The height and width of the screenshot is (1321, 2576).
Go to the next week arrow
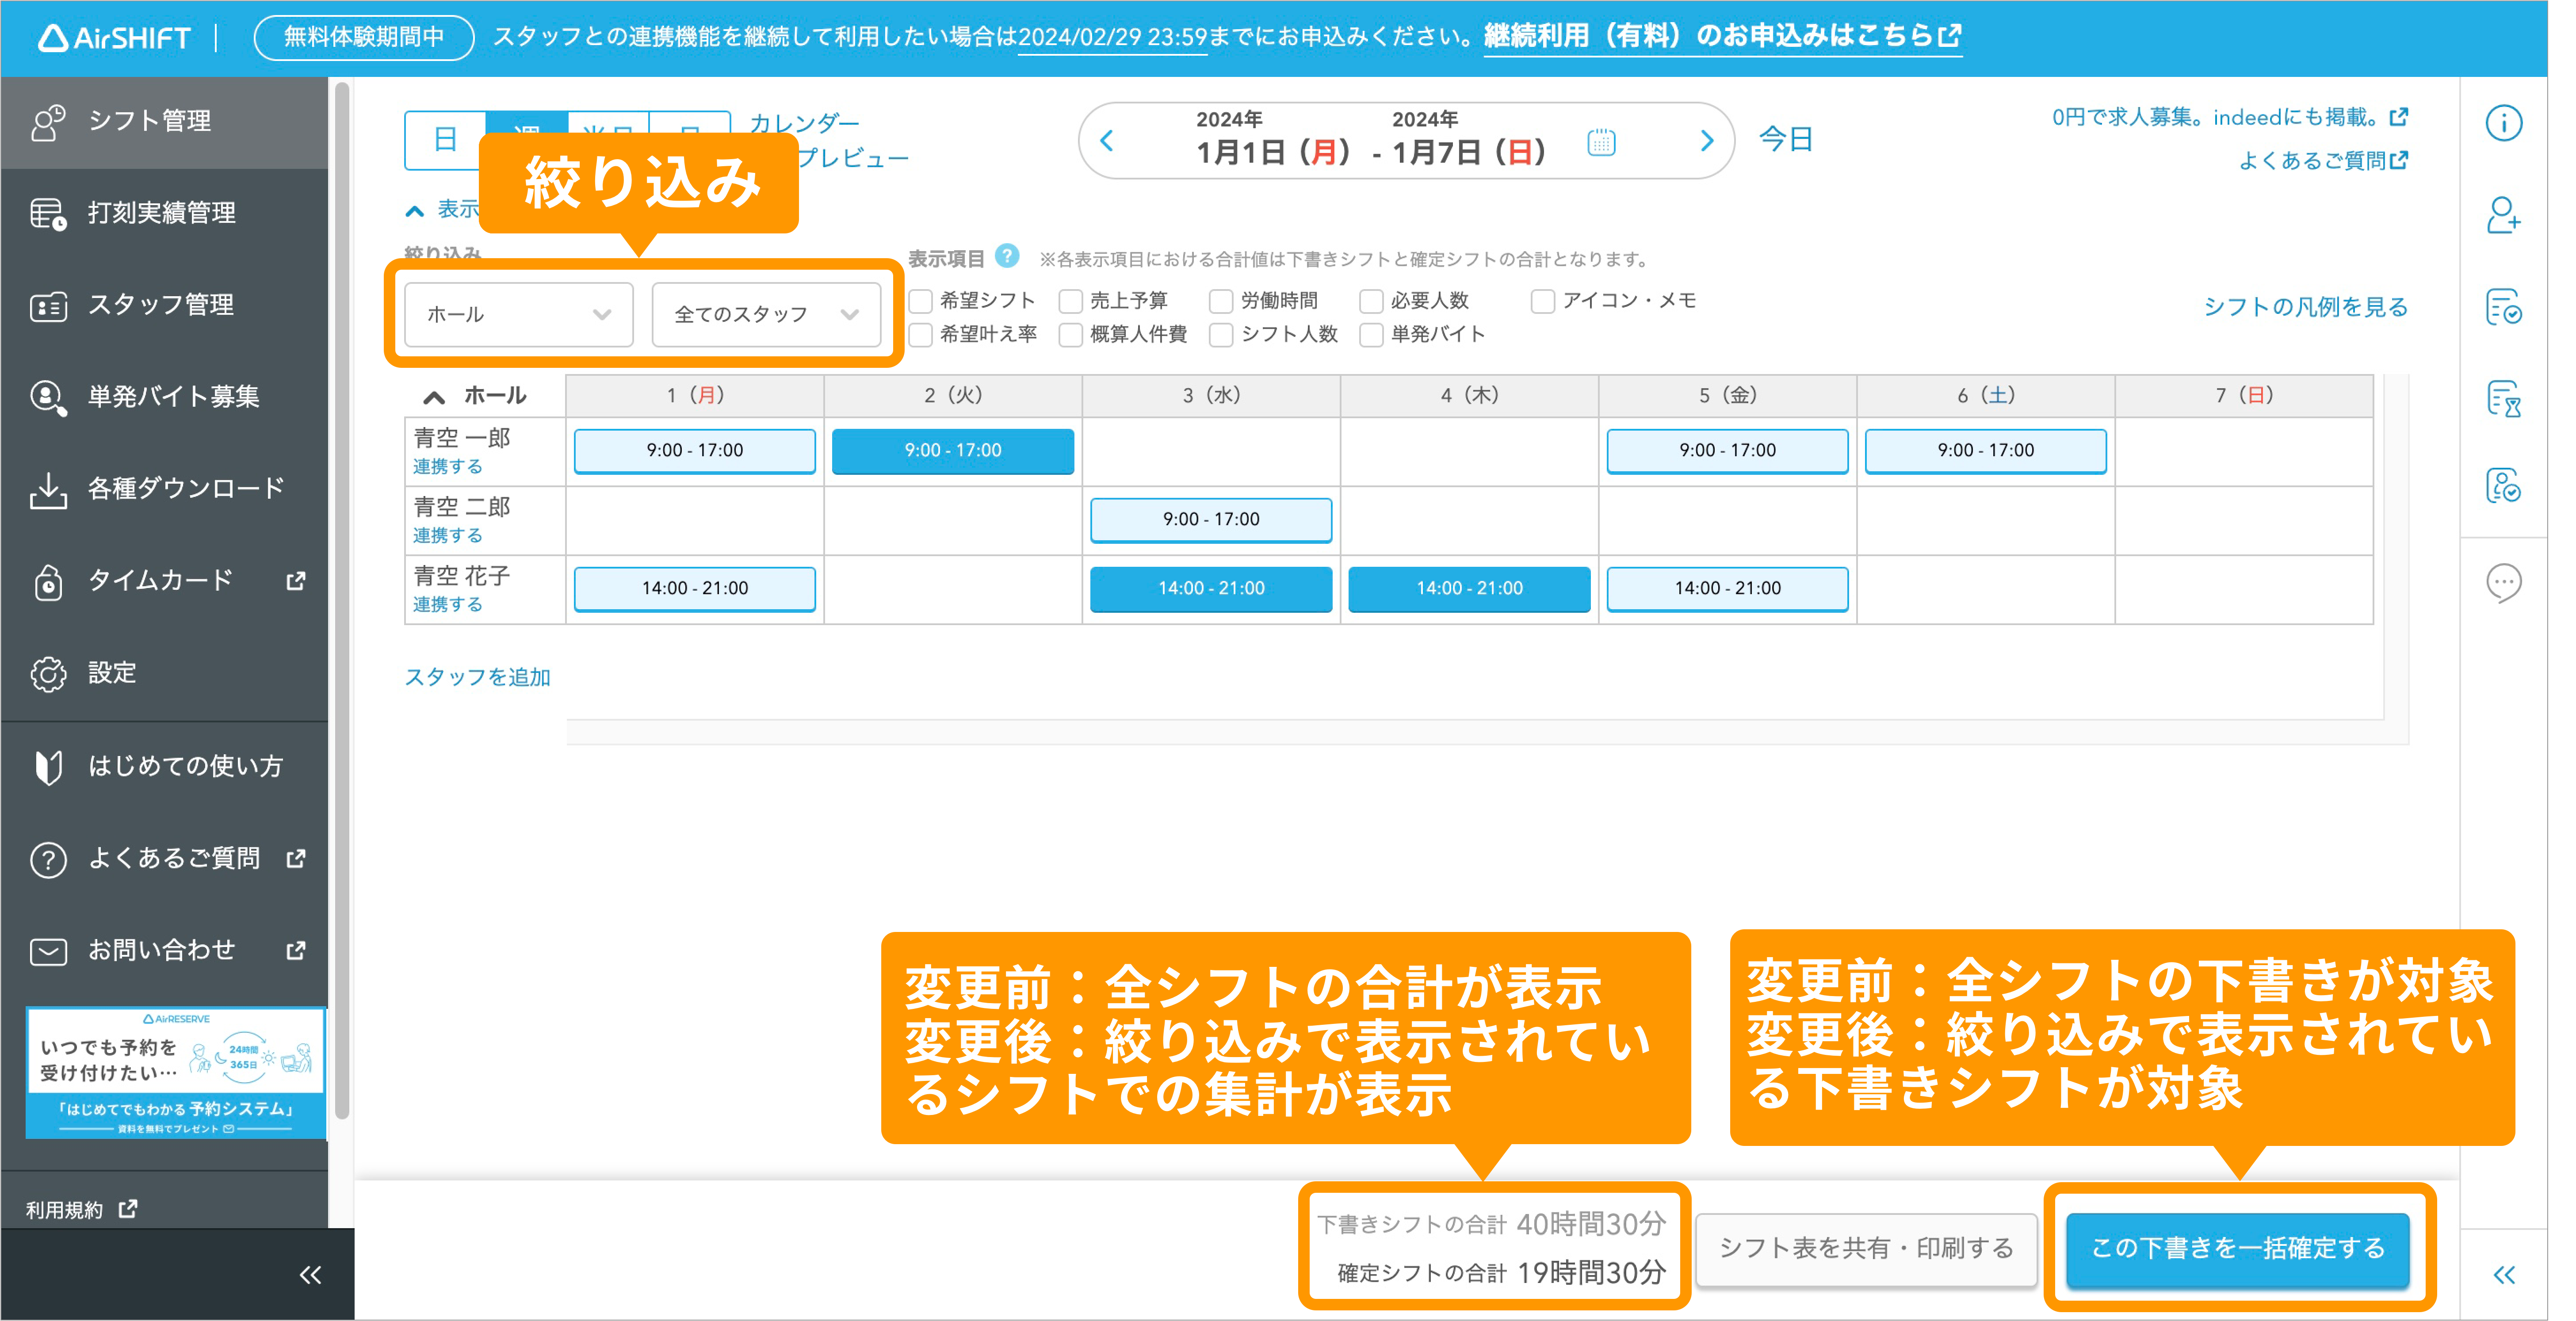(1707, 141)
